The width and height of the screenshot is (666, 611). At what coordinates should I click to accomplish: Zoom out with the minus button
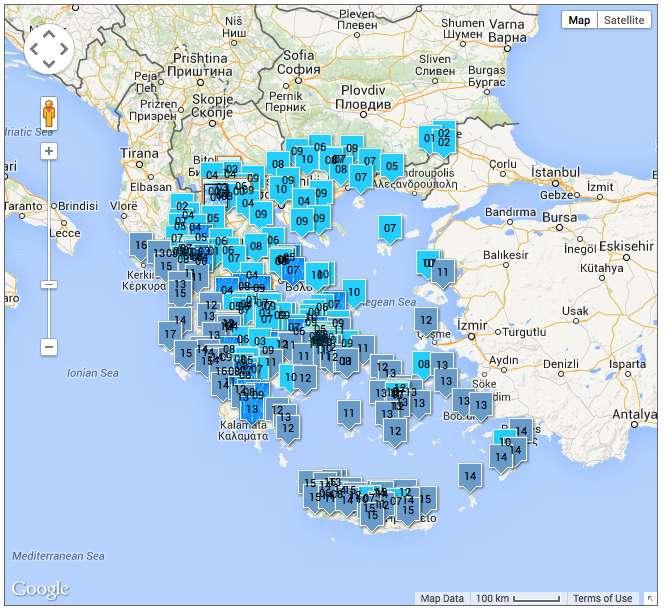[x=49, y=347]
